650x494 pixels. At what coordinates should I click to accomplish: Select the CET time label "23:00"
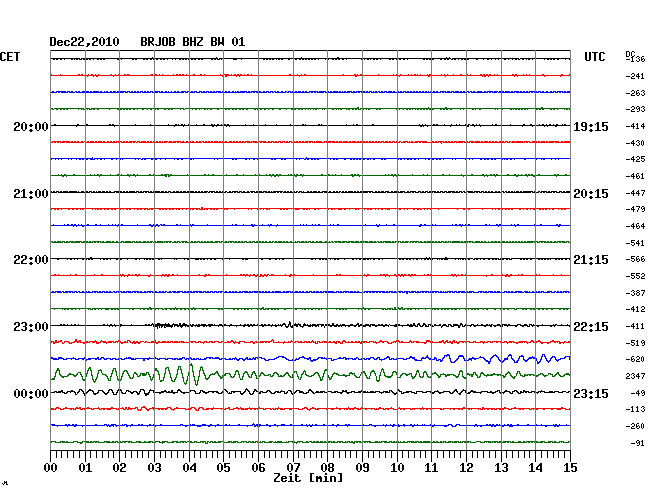pos(31,327)
